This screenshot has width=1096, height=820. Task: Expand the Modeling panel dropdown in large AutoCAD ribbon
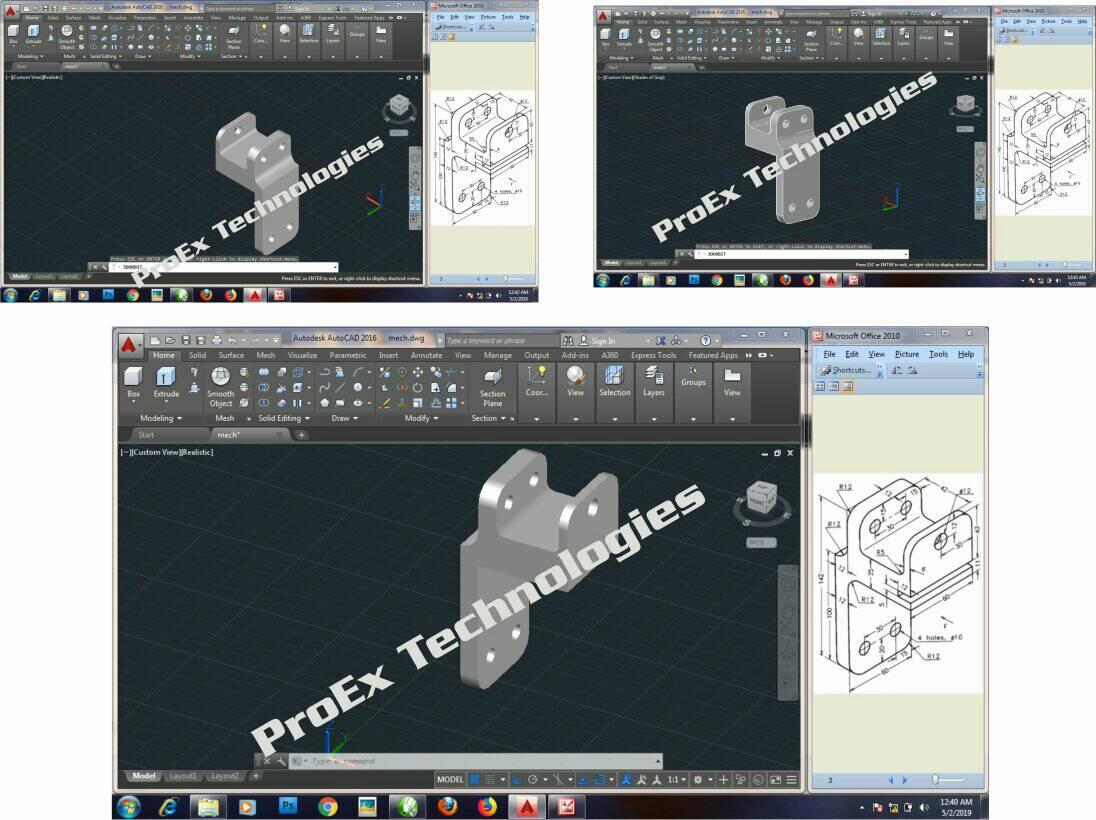tap(161, 418)
